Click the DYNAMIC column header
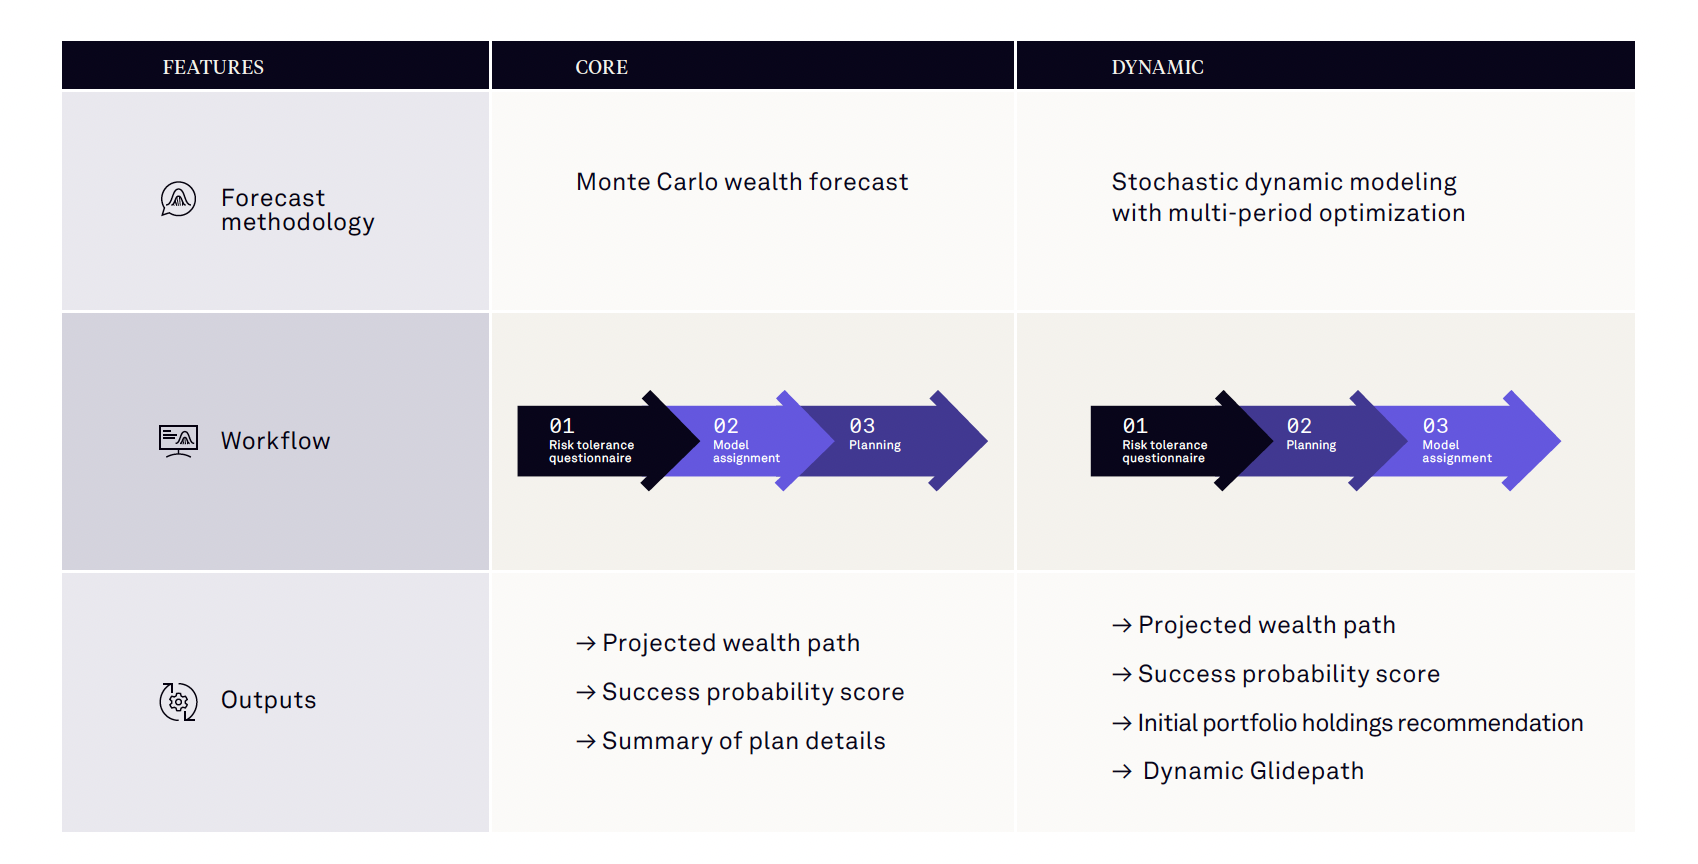Viewport: 1698px width, 864px height. 1157,67
